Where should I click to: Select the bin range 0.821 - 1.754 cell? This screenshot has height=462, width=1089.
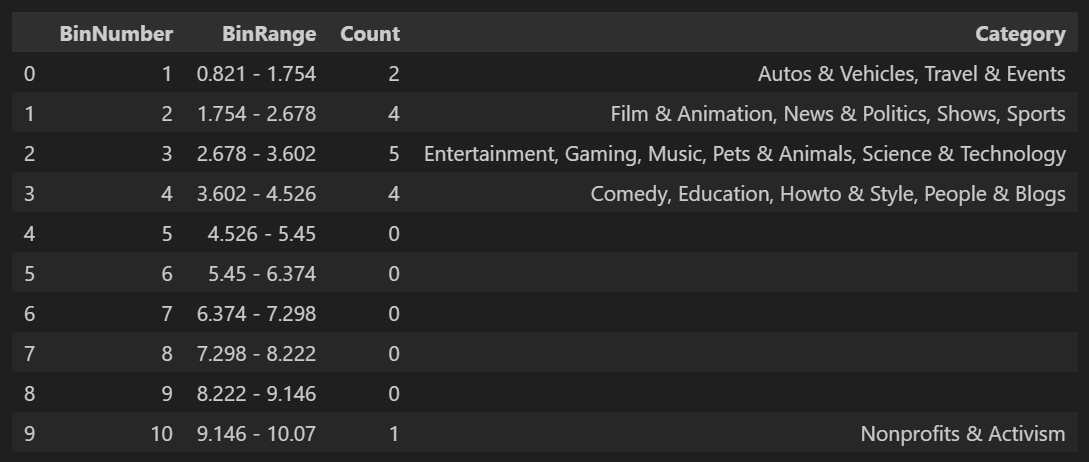(256, 74)
